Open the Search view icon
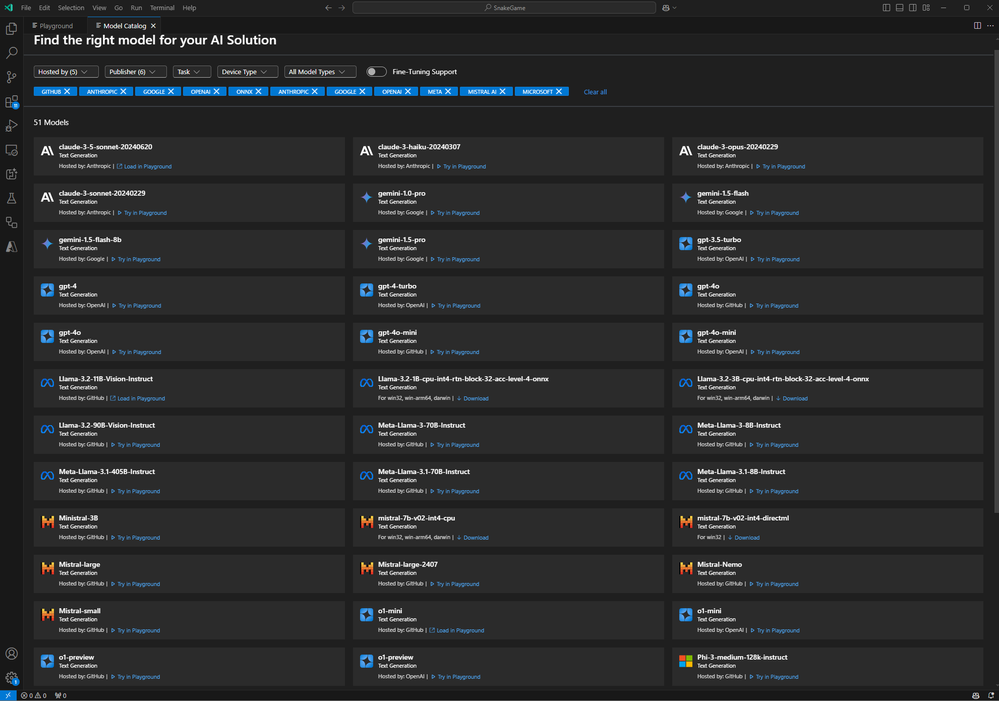Viewport: 999px width, 701px height. point(12,53)
